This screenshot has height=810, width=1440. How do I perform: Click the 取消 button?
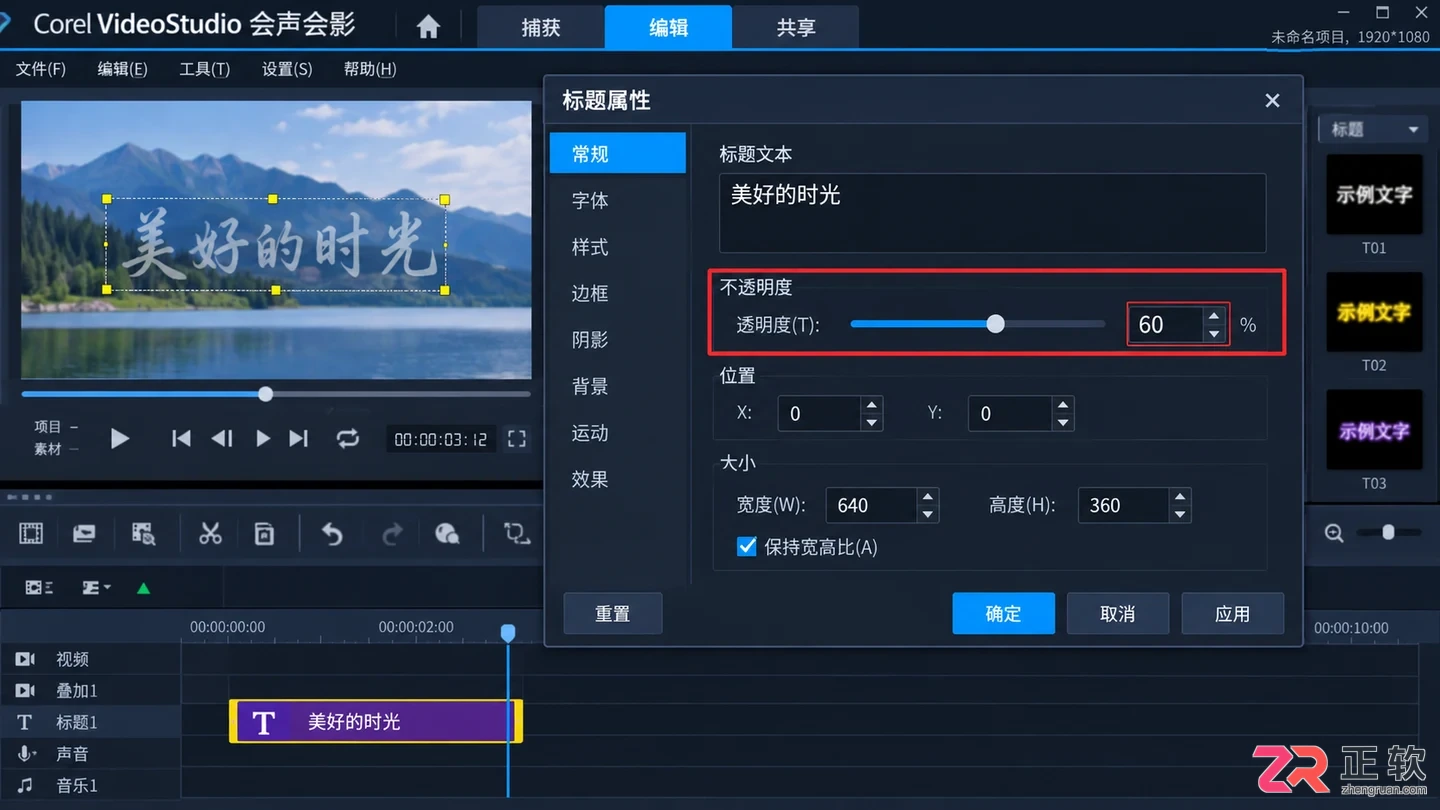1117,613
